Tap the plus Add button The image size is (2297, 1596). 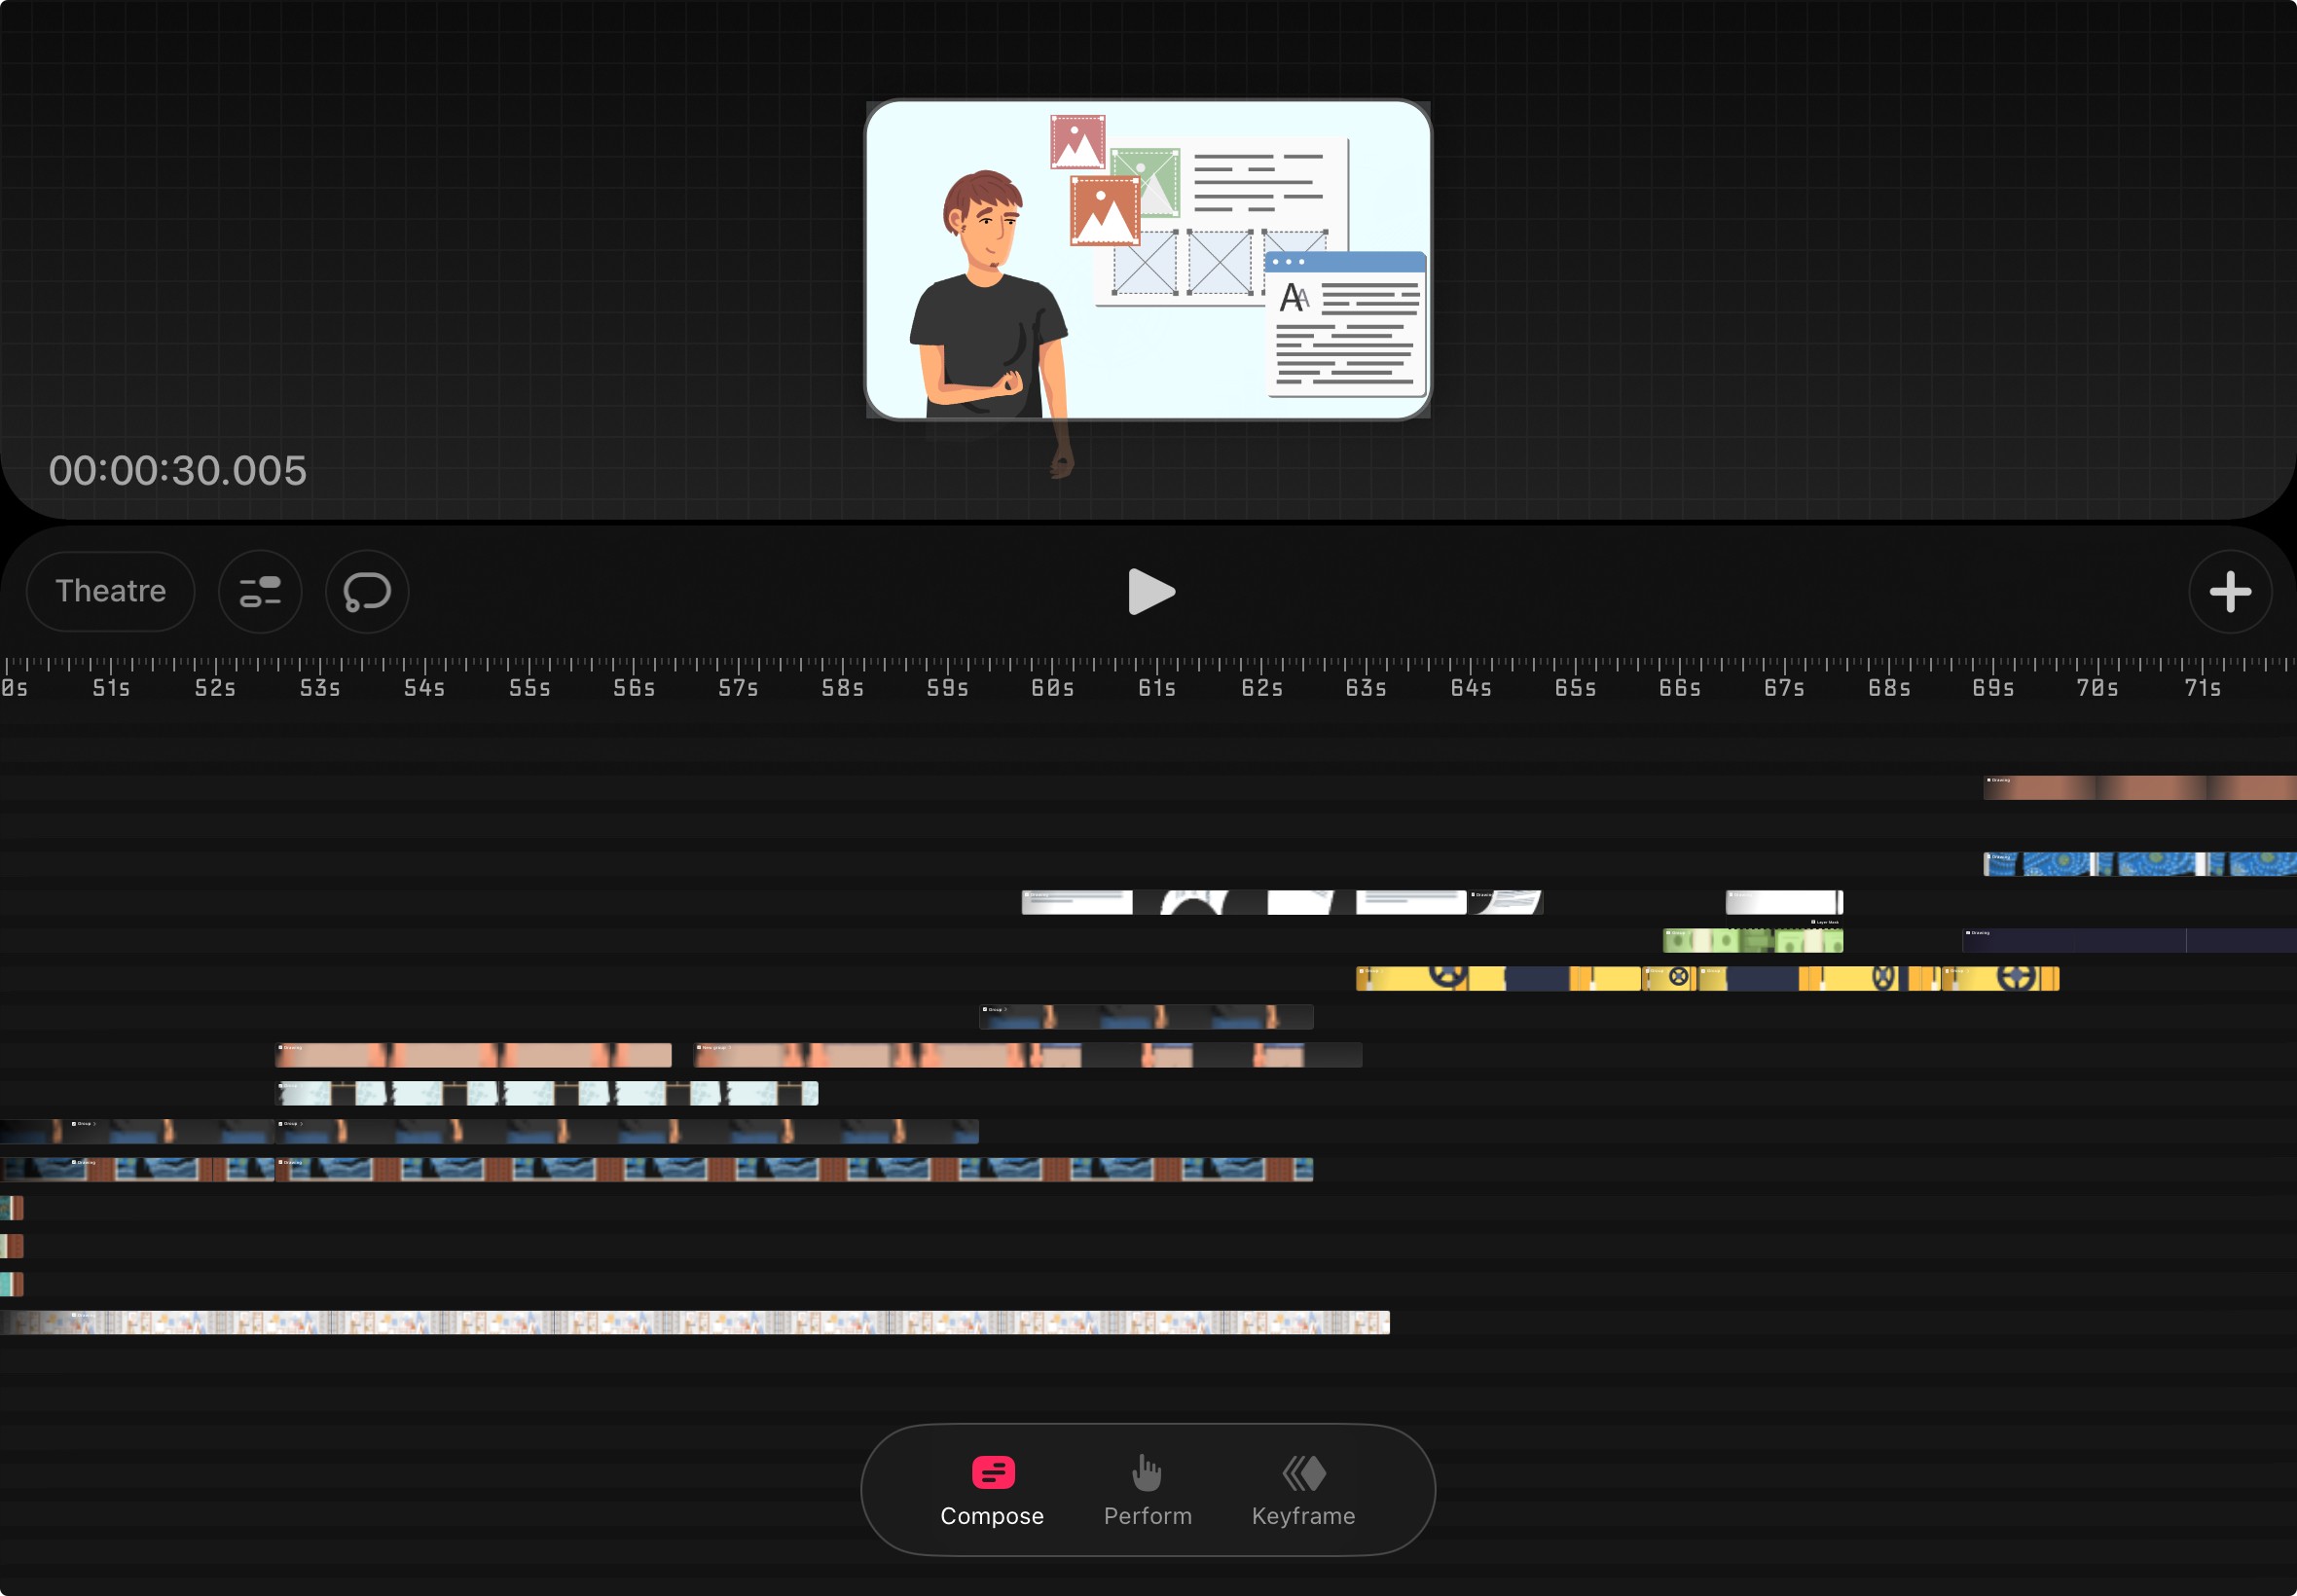pyautogui.click(x=2229, y=591)
